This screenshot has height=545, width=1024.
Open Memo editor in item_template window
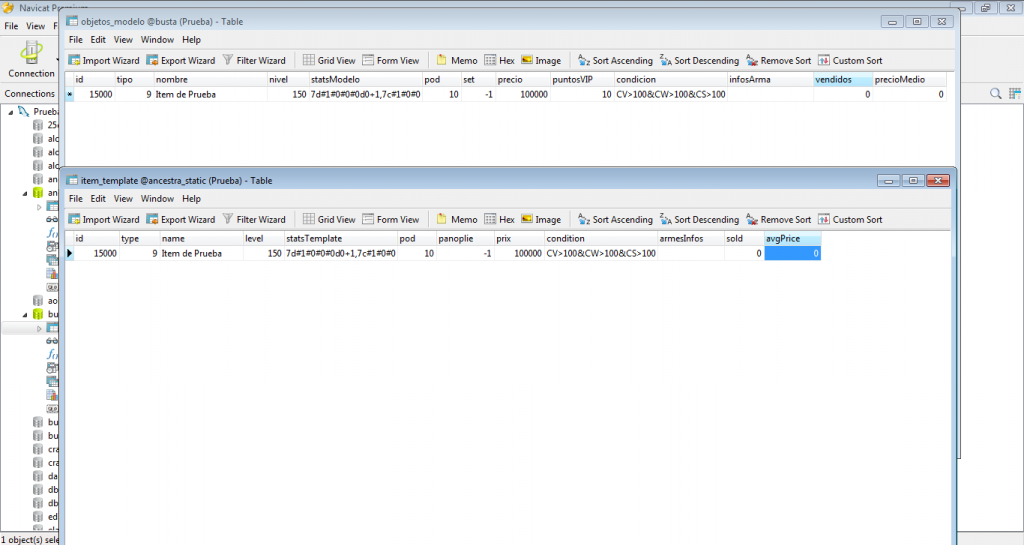[x=456, y=219]
